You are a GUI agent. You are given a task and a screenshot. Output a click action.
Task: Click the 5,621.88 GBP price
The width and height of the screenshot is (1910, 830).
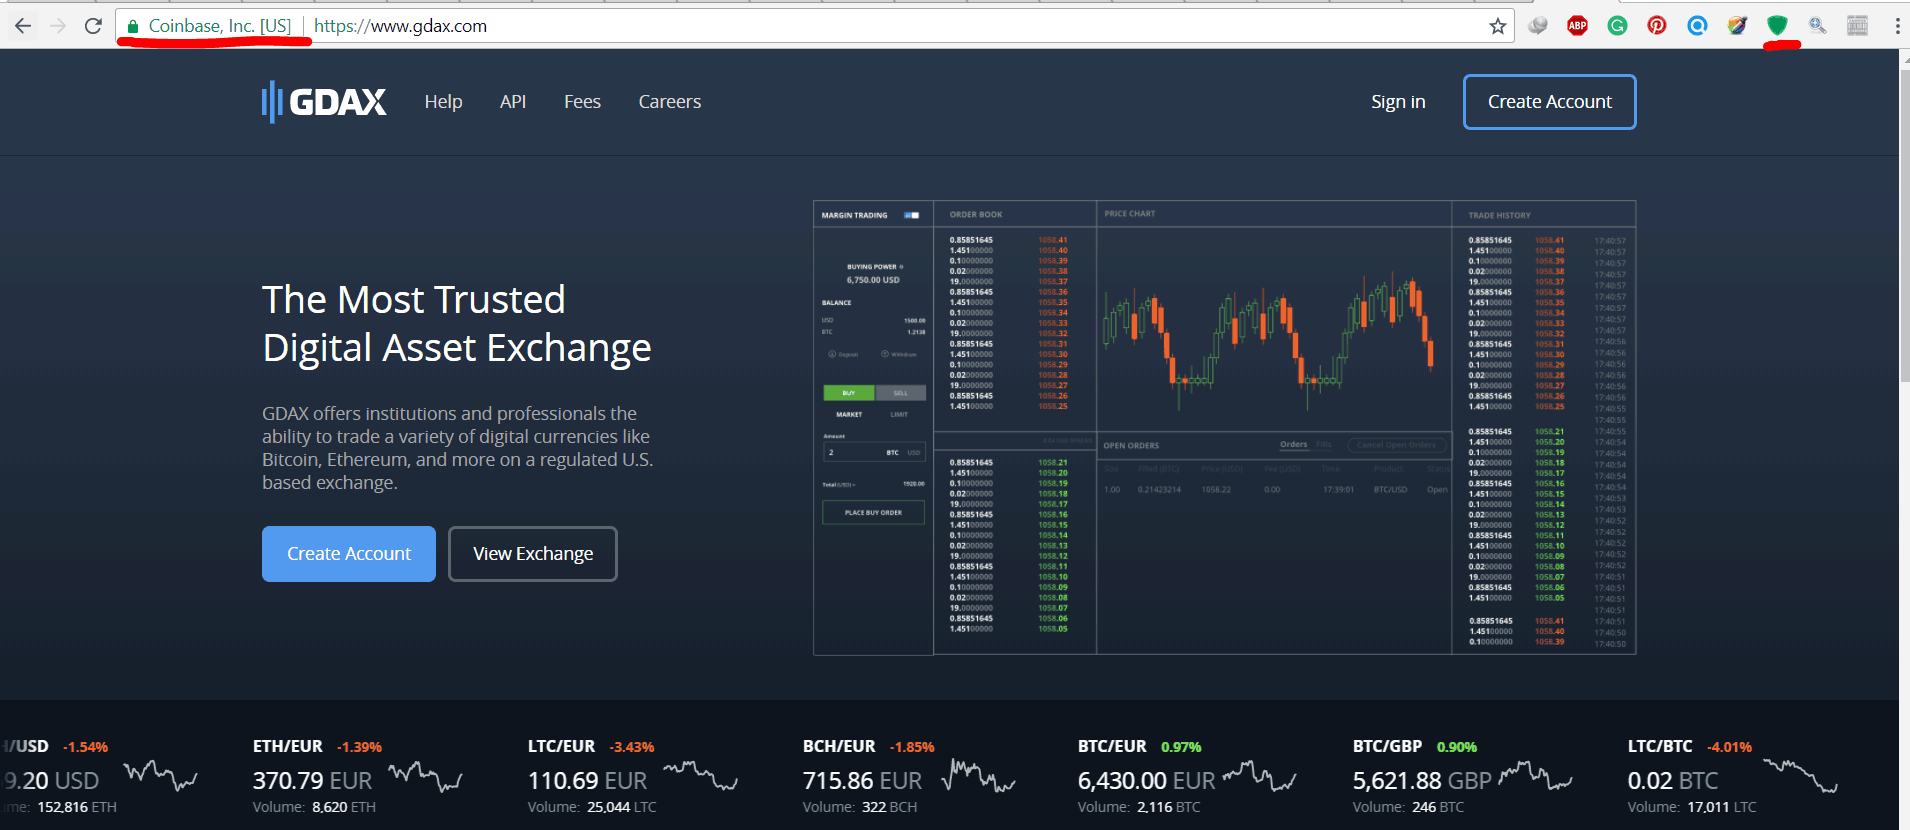click(1422, 780)
